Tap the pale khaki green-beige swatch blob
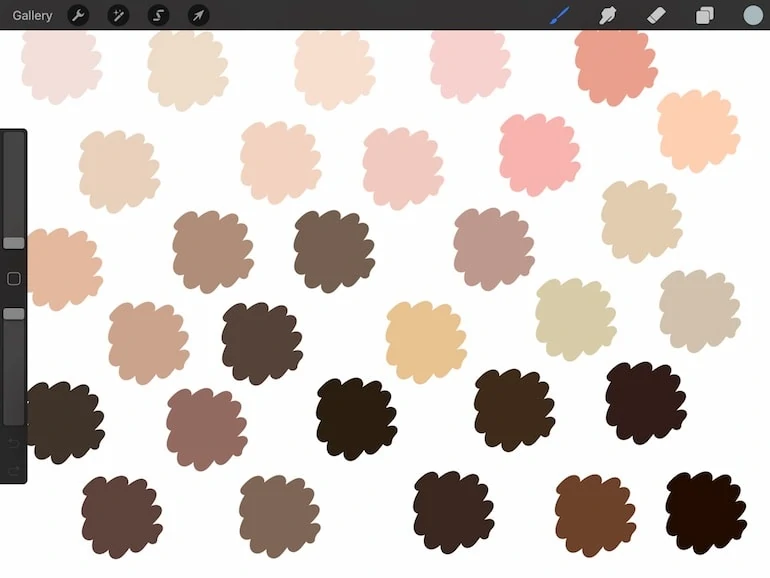 tap(576, 319)
